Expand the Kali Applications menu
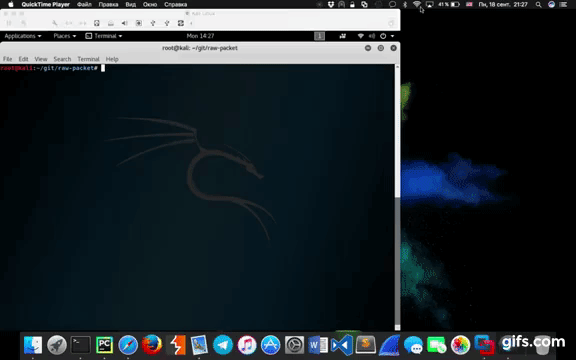Viewport: 576px width, 360px height. tap(23, 36)
